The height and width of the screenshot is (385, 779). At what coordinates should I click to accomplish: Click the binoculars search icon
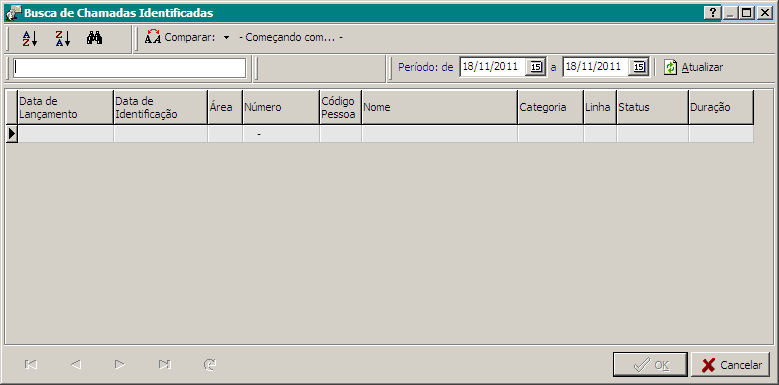point(94,38)
